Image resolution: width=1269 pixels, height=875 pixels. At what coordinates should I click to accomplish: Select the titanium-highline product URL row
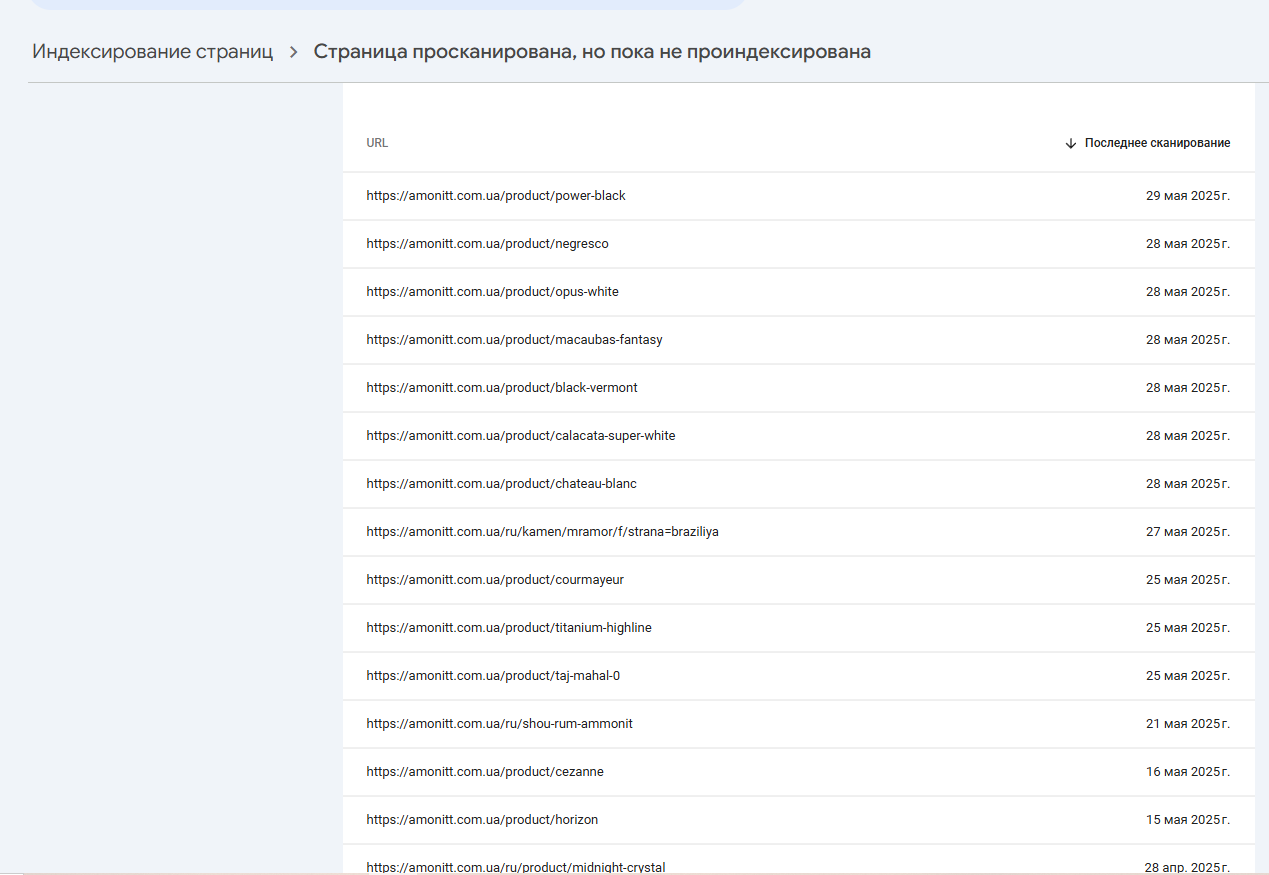coord(798,628)
